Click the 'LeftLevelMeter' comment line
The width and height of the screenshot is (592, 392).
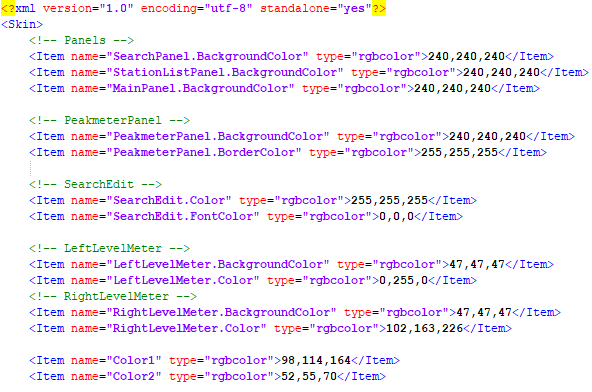pyautogui.click(x=109, y=248)
